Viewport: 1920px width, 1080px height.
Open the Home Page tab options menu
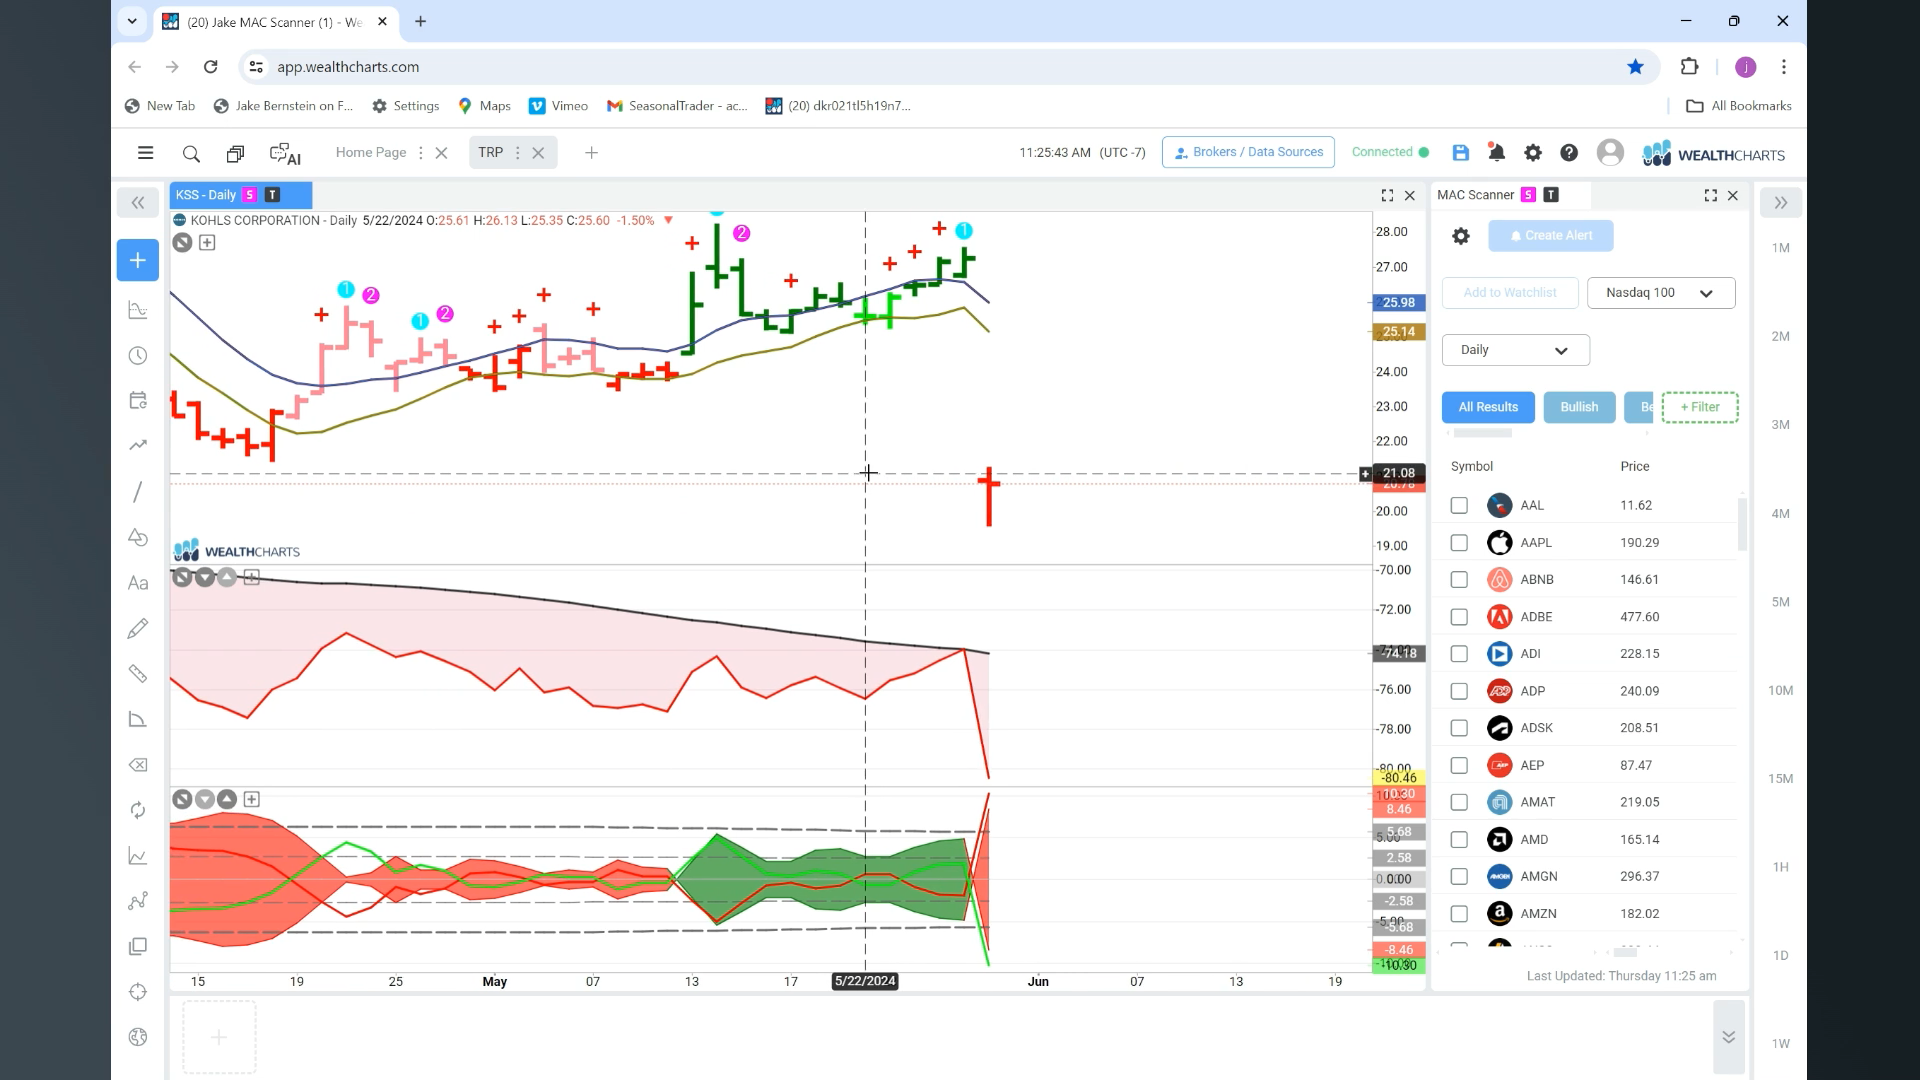(x=420, y=153)
